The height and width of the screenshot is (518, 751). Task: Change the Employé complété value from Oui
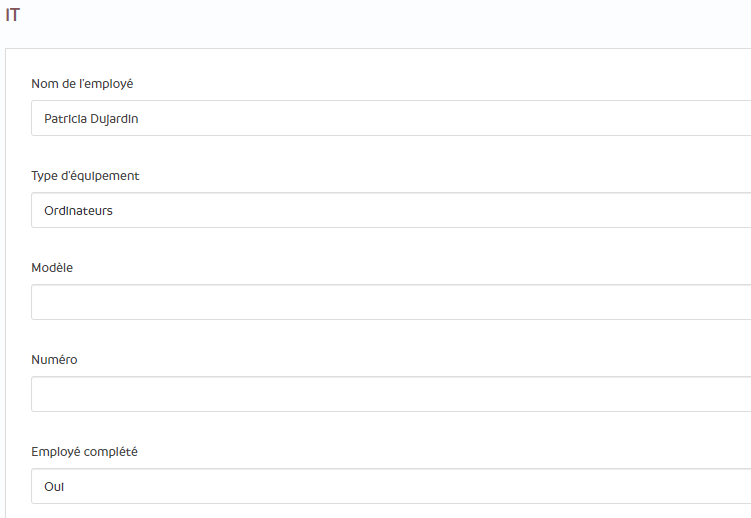pos(390,486)
